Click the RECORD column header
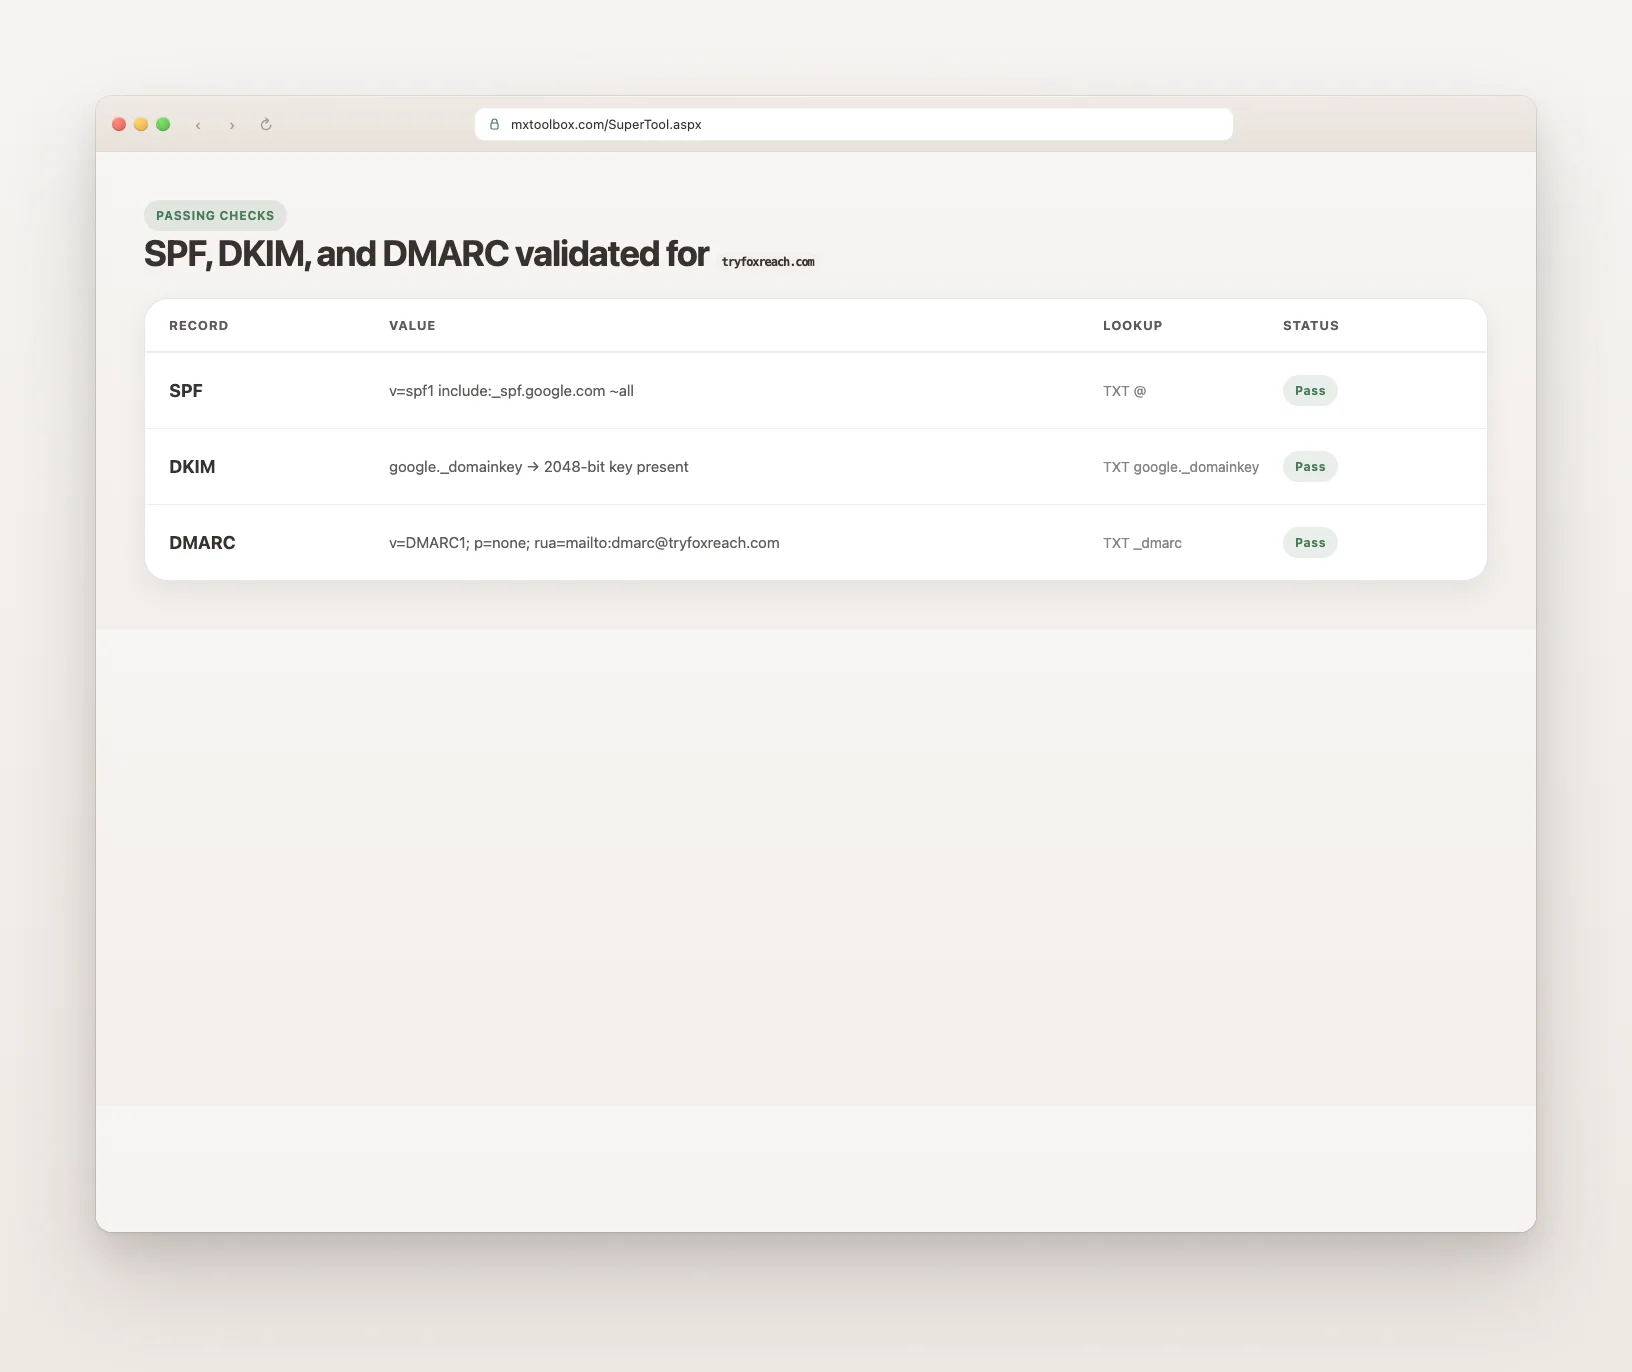Image resolution: width=1632 pixels, height=1372 pixels. 198,326
